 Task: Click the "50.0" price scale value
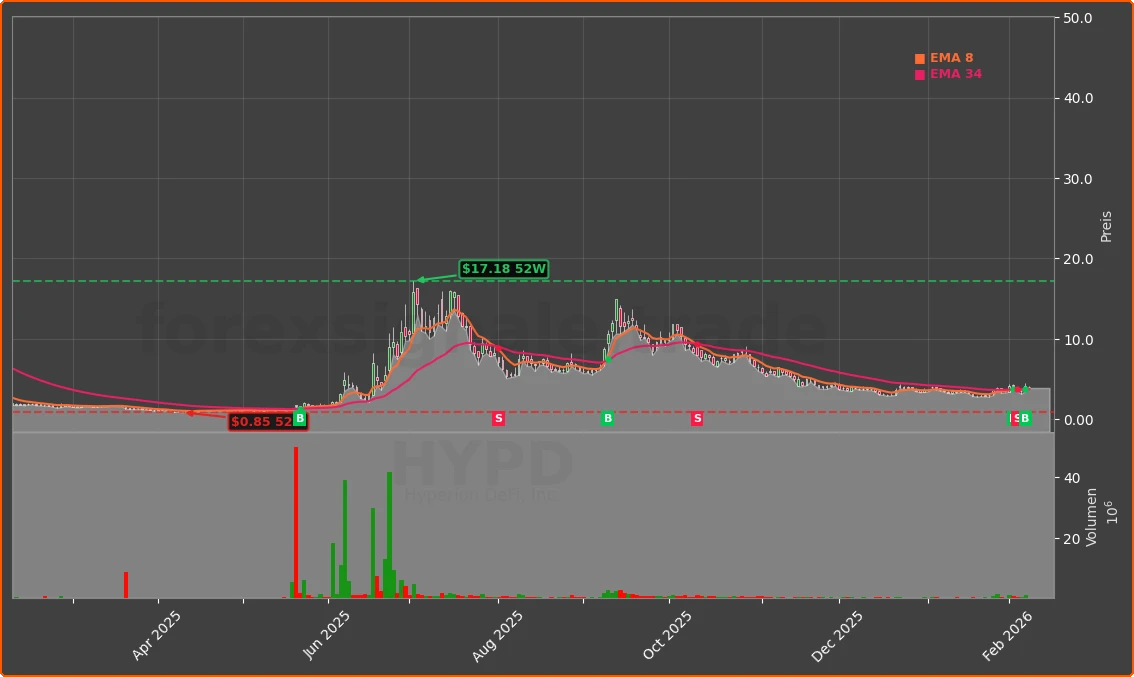(1078, 16)
